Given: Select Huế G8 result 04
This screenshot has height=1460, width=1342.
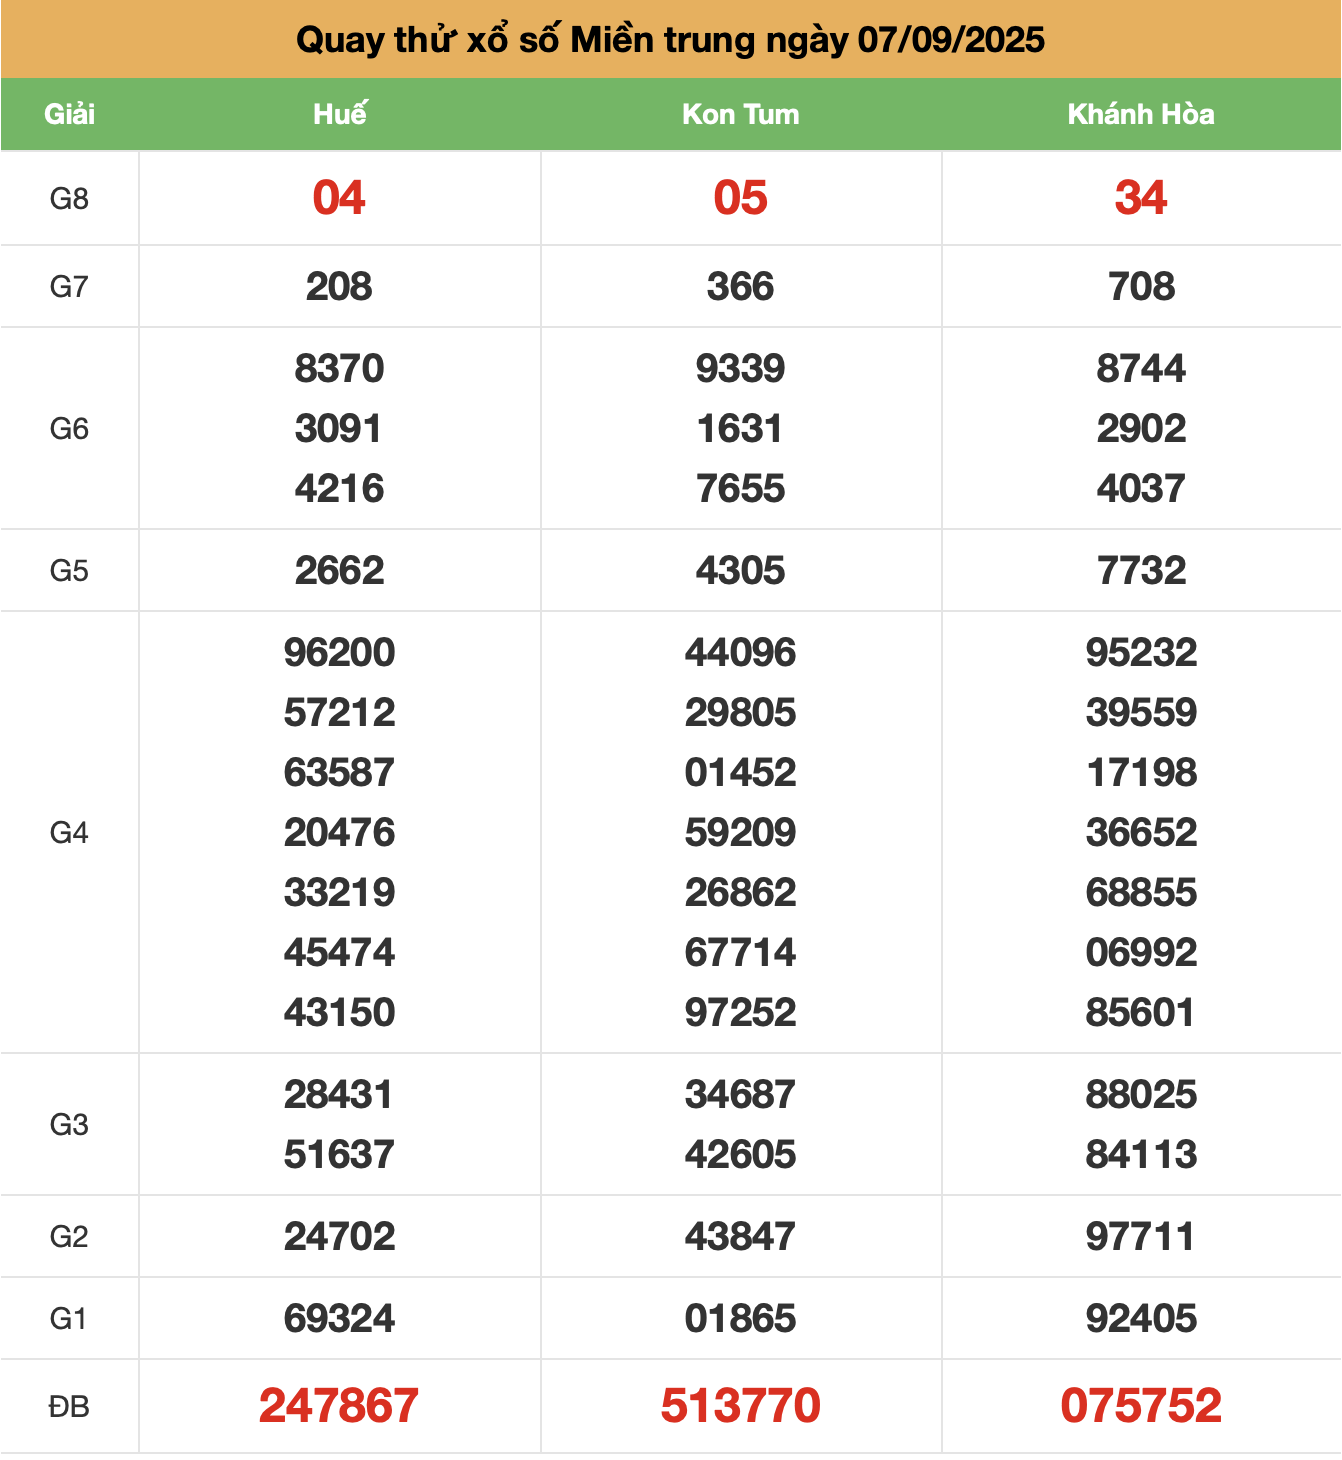Looking at the screenshot, I should [x=339, y=198].
